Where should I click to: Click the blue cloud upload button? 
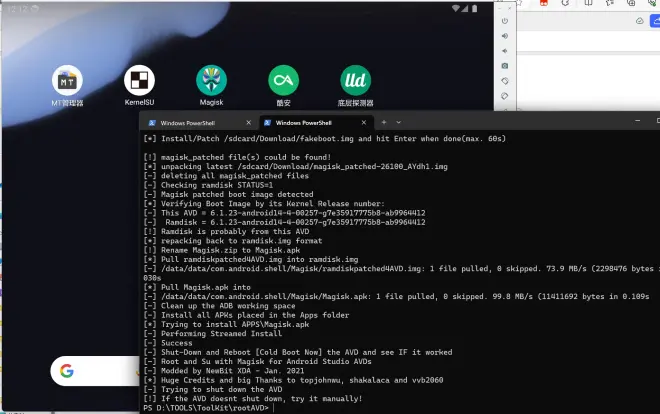point(655,21)
